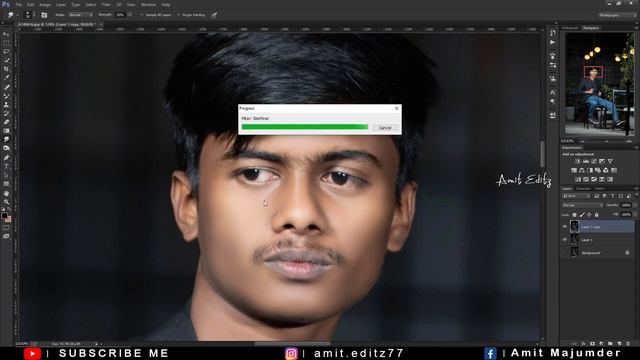Select the Rectangle shape tool
Screen dimensions: 640x360
[6, 184]
